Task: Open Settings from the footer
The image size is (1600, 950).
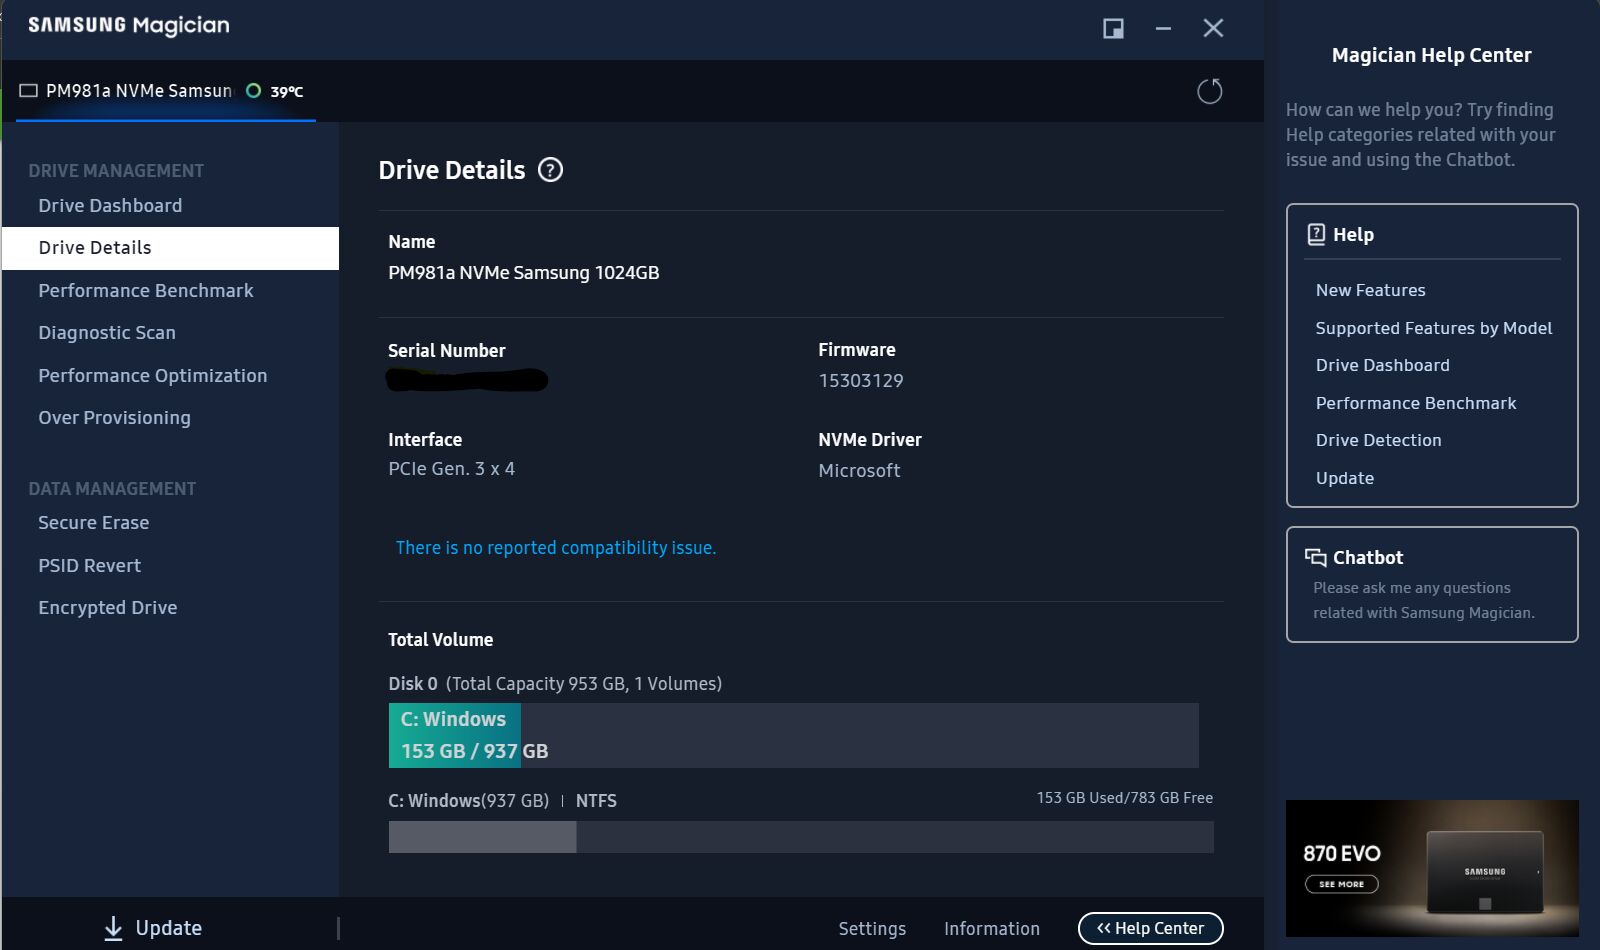Action: coord(872,928)
